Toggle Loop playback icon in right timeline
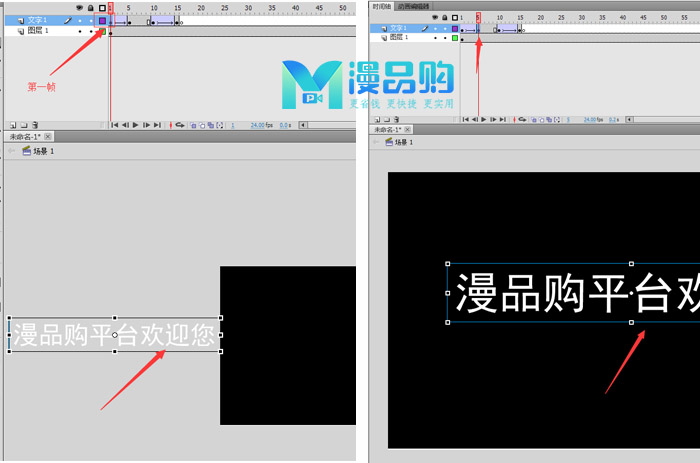The image size is (700, 463). tap(522, 120)
